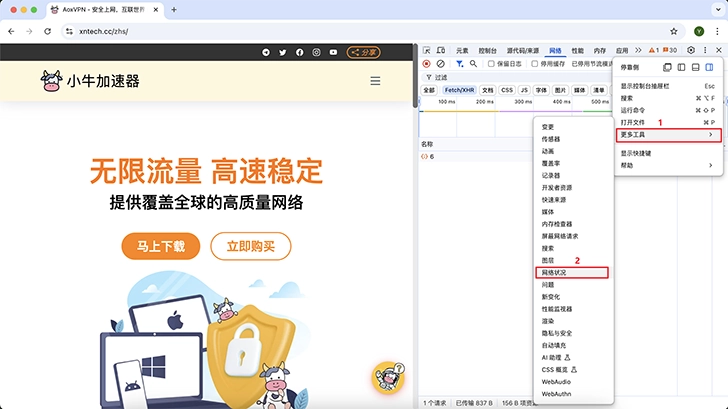The image size is (728, 409).
Task: Open a new browser tab with plus icon
Action: 174,9
